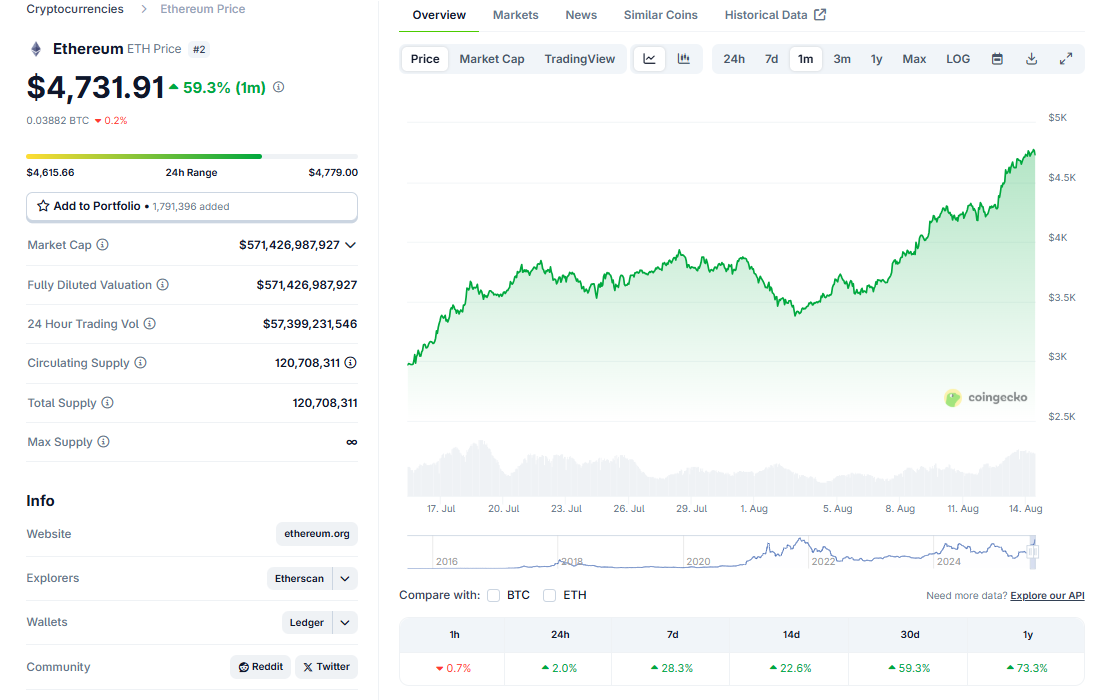This screenshot has height=700, width=1117.
Task: Open the calendar date range picker
Action: tap(997, 59)
